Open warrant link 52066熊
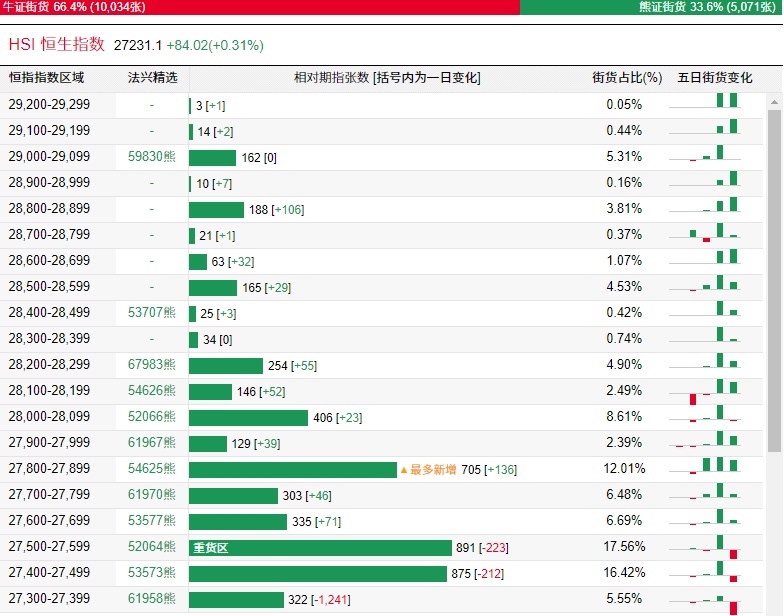Viewport: 784px width, 616px height. 152,416
